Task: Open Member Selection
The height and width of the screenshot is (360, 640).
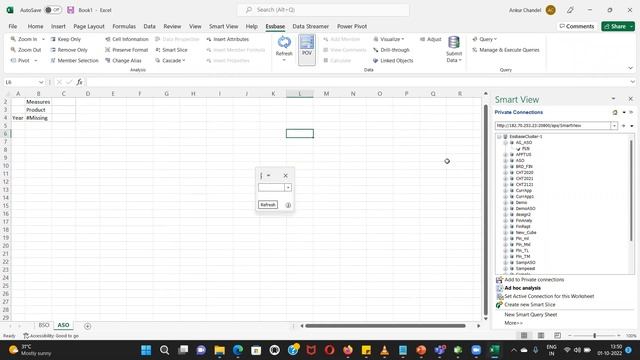Action: coord(74,60)
